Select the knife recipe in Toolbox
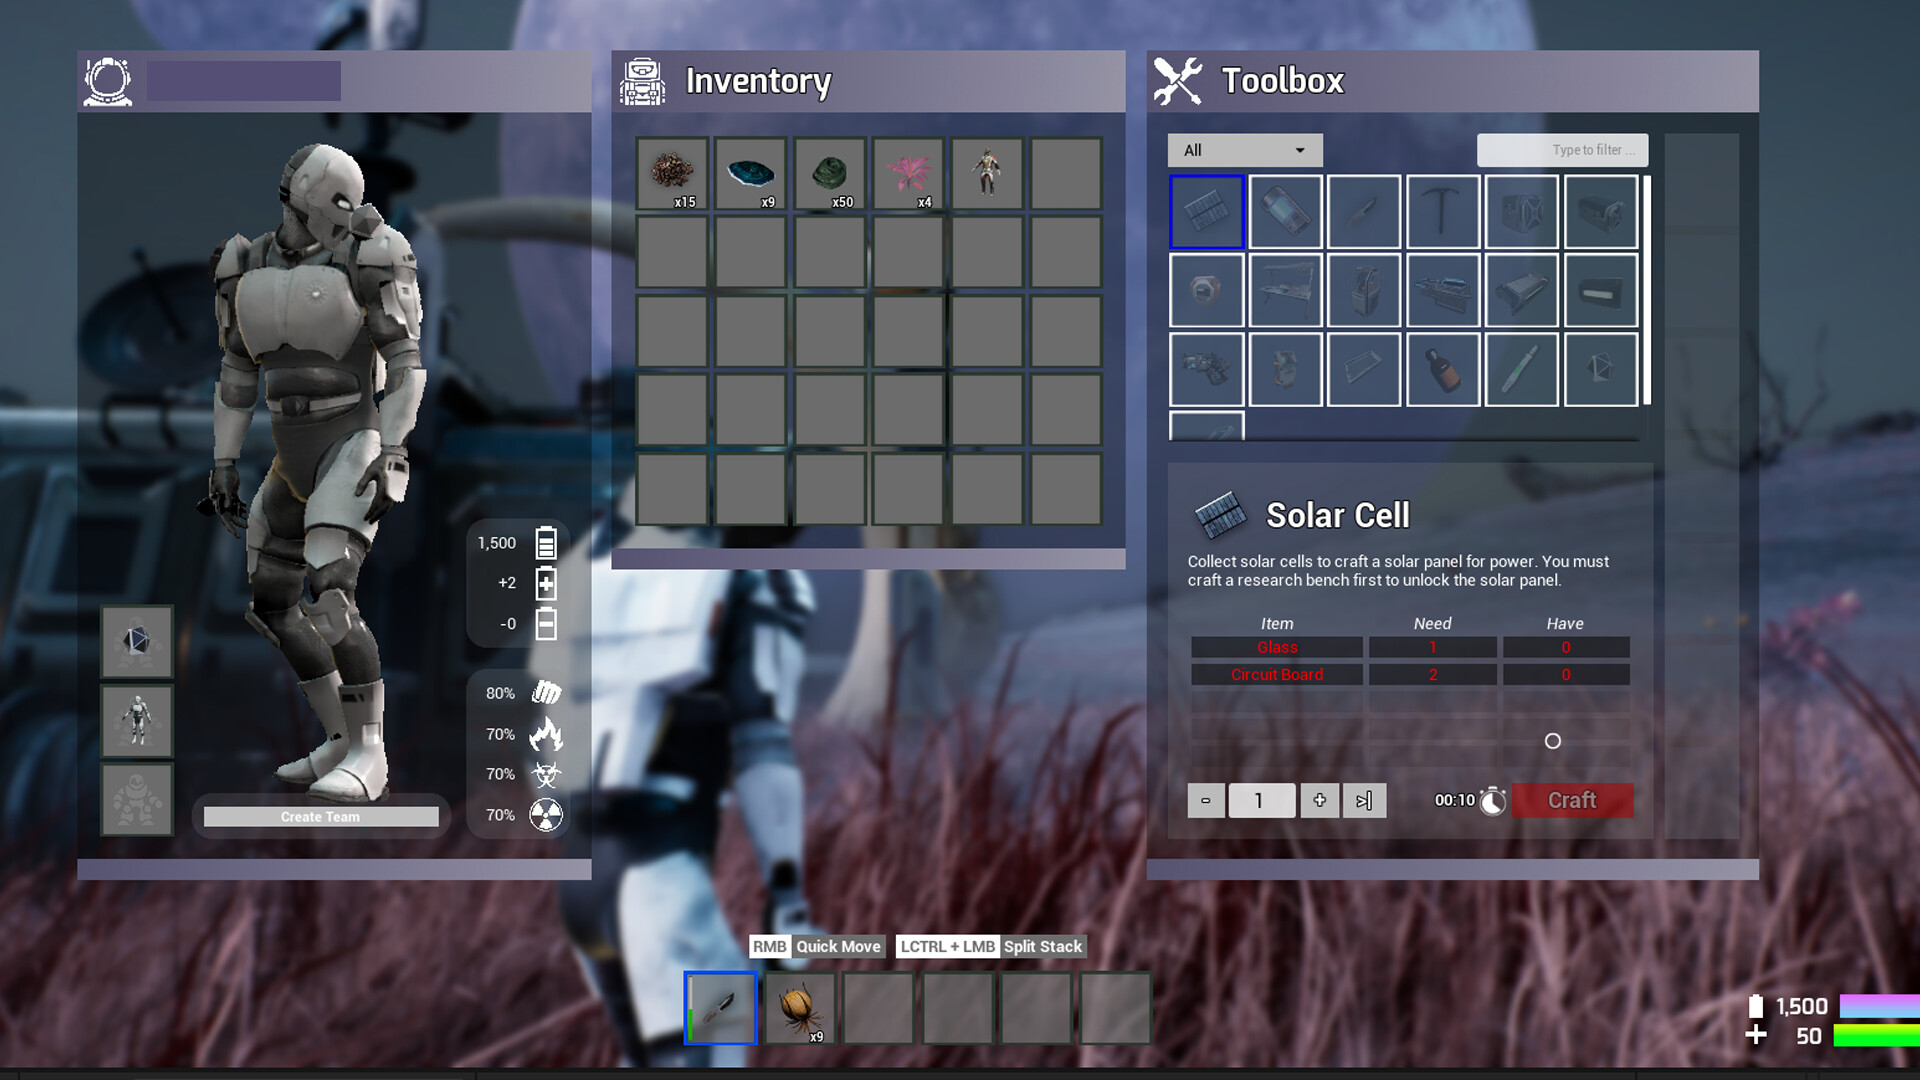The image size is (1920, 1080). click(x=1364, y=212)
